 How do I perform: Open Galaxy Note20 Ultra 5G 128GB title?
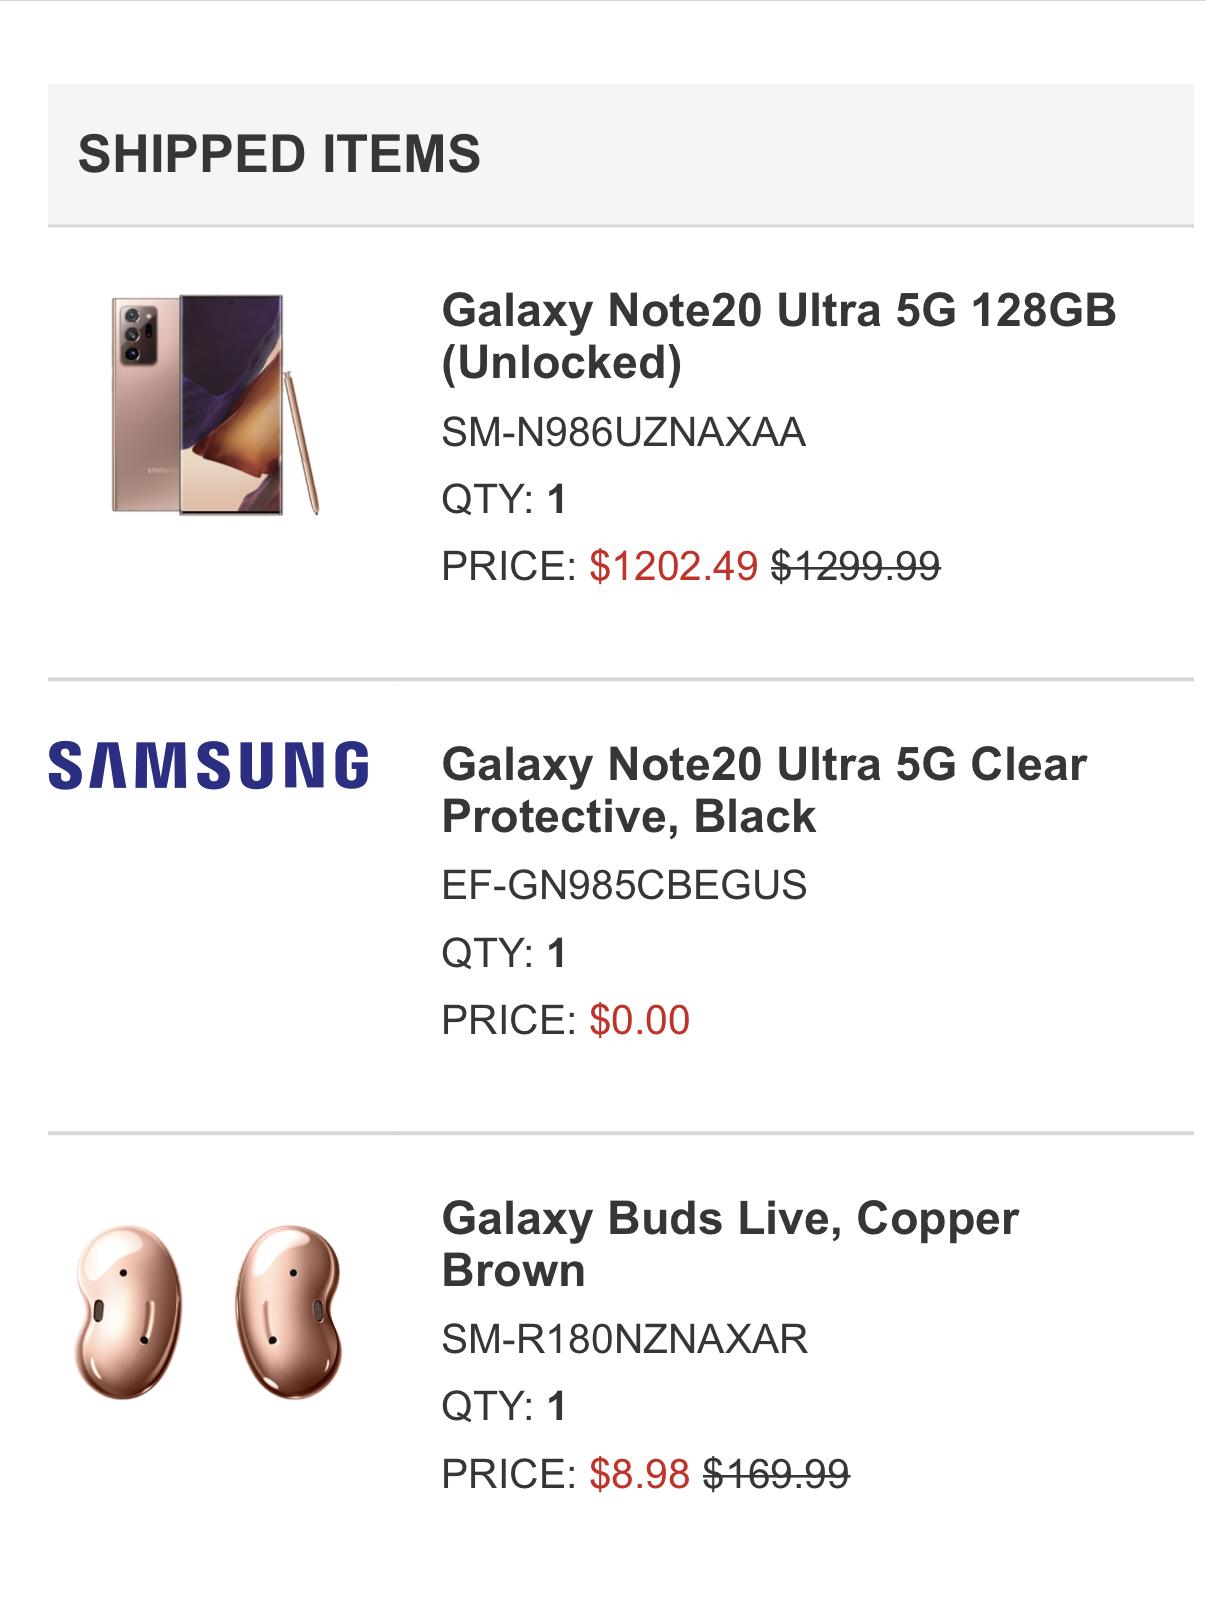pyautogui.click(x=779, y=336)
